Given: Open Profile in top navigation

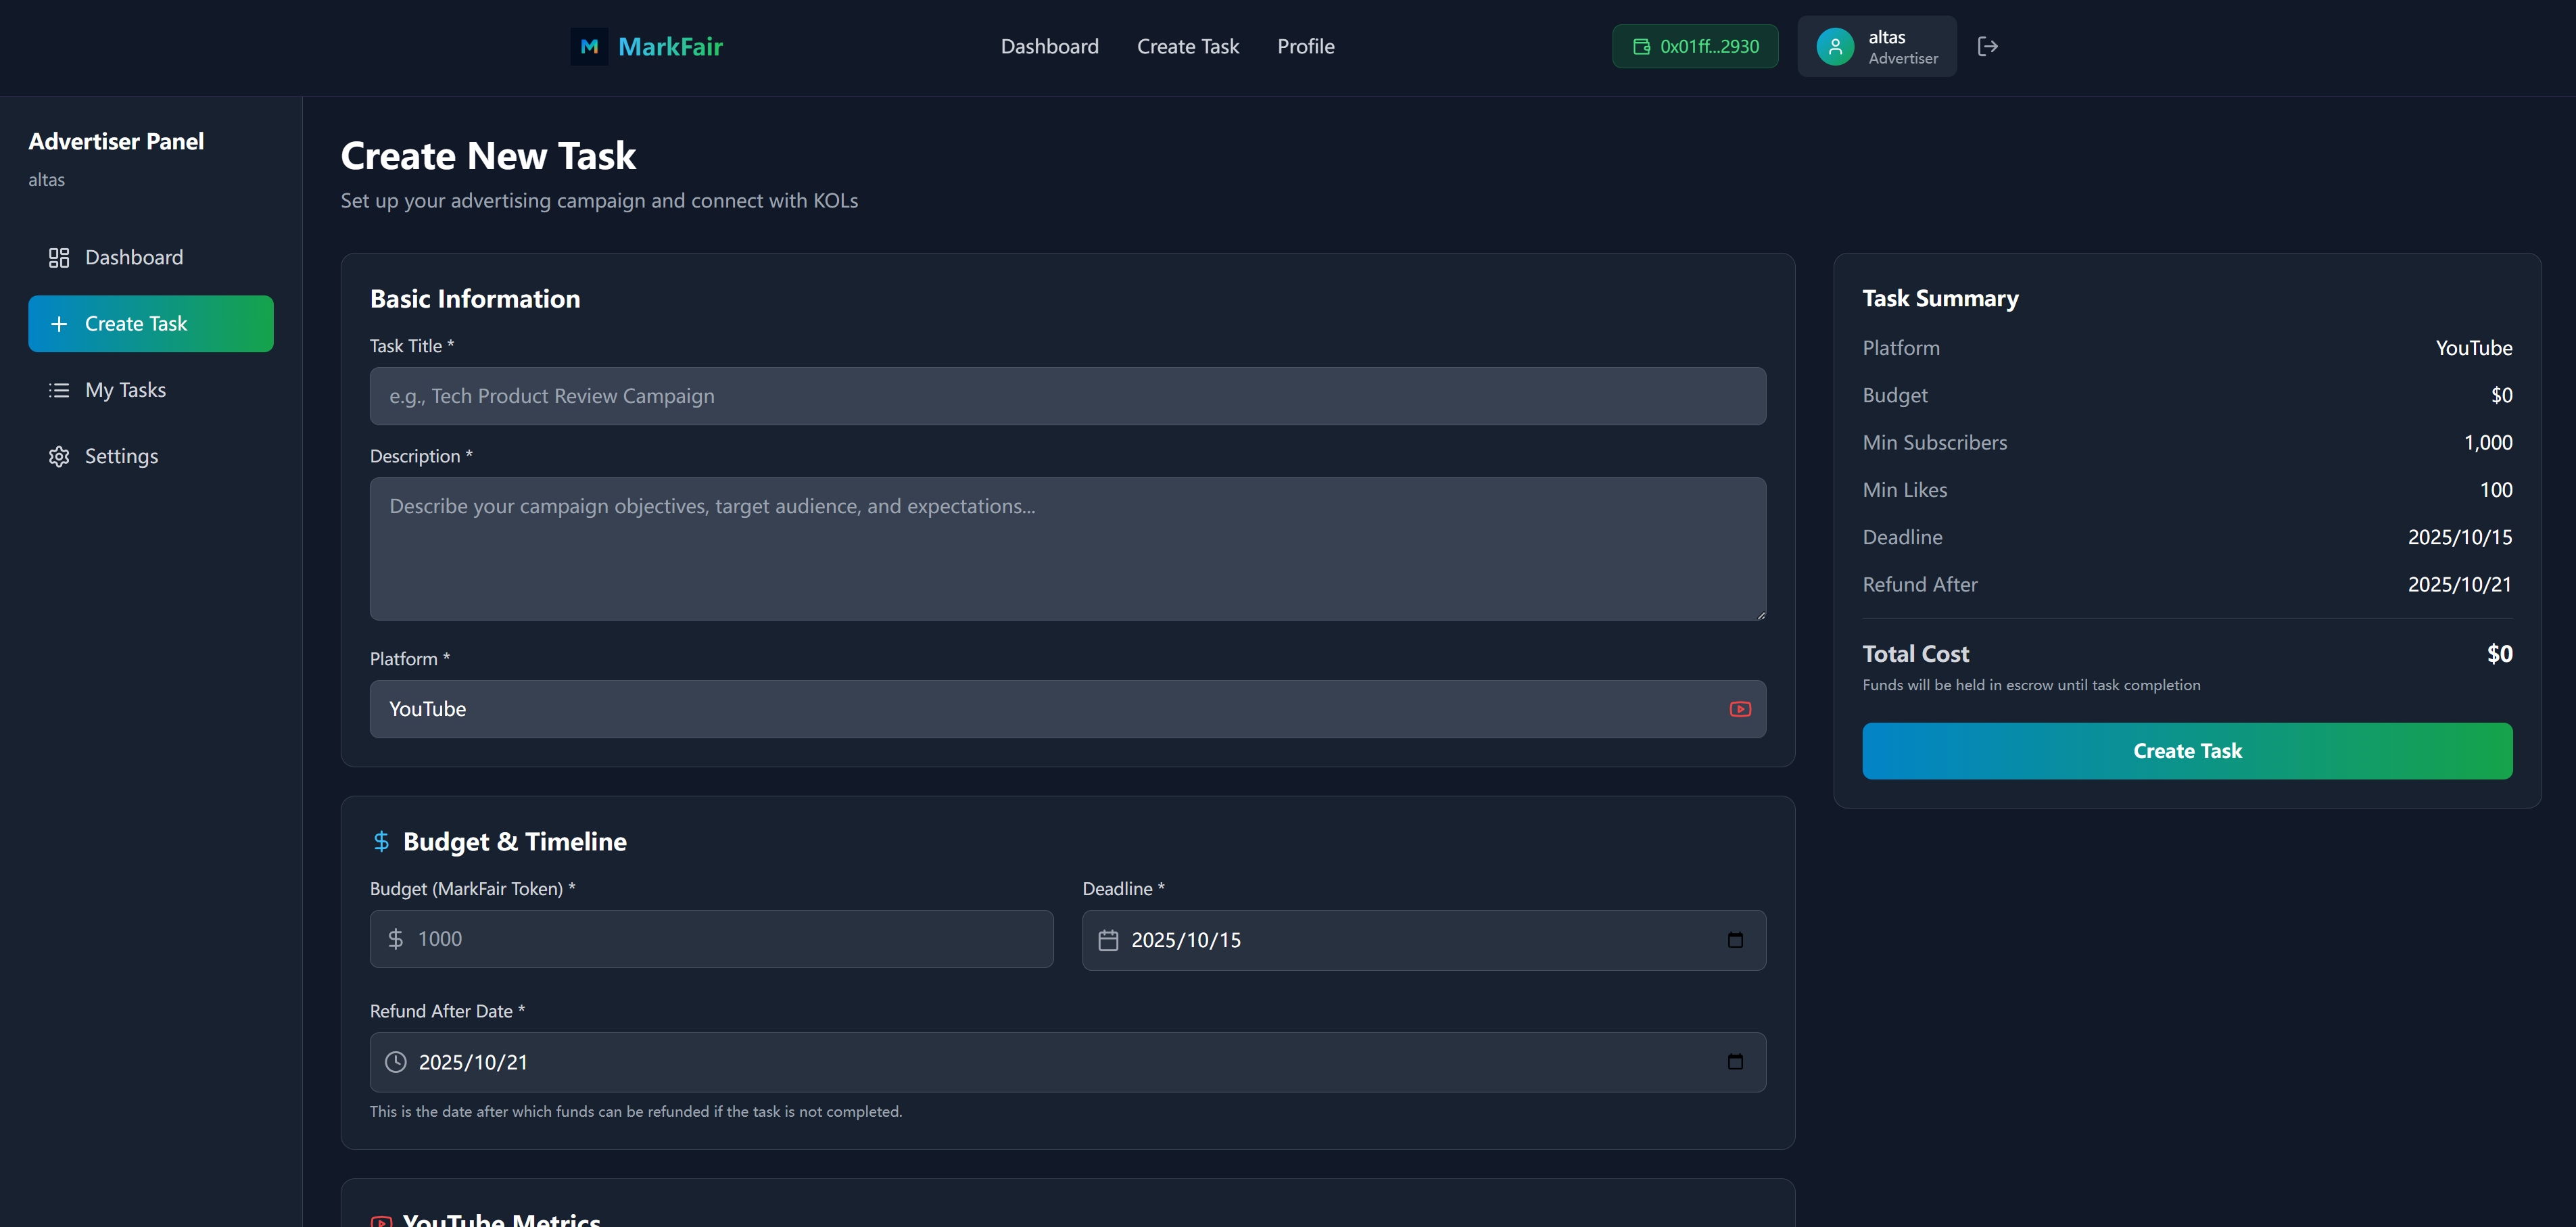Looking at the screenshot, I should tap(1305, 46).
